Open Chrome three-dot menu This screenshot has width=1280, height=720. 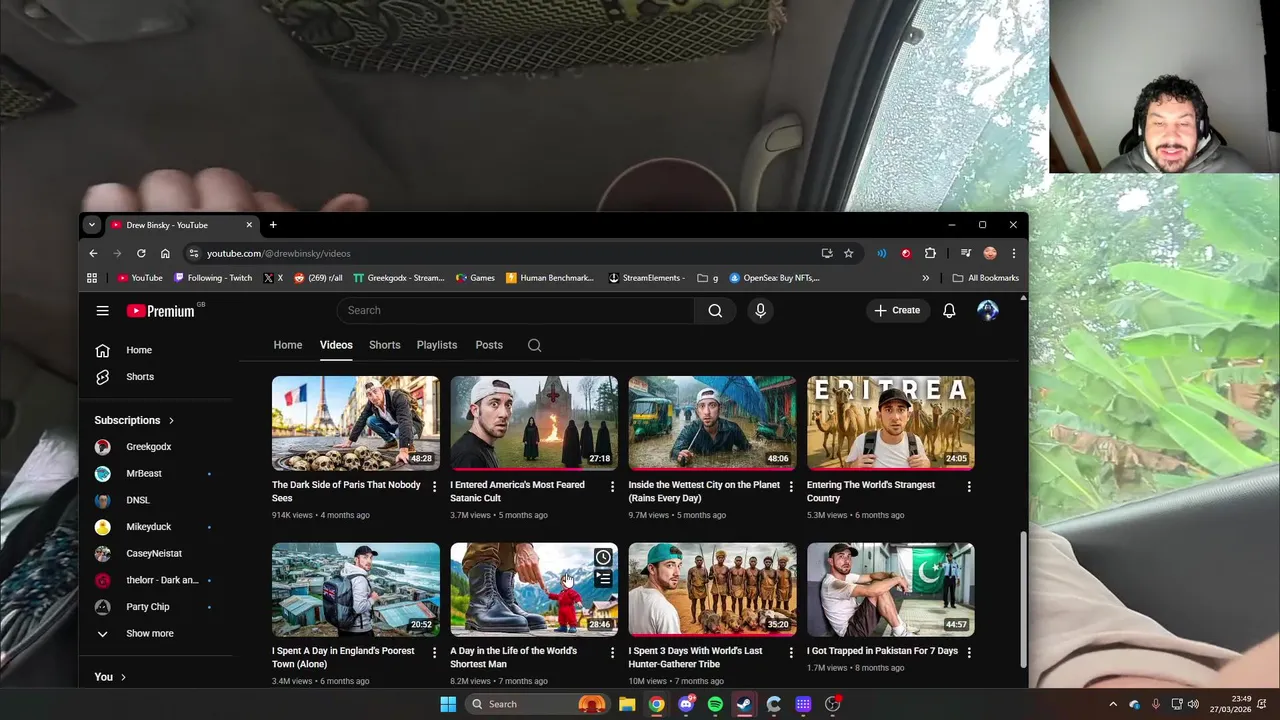[x=1013, y=254]
